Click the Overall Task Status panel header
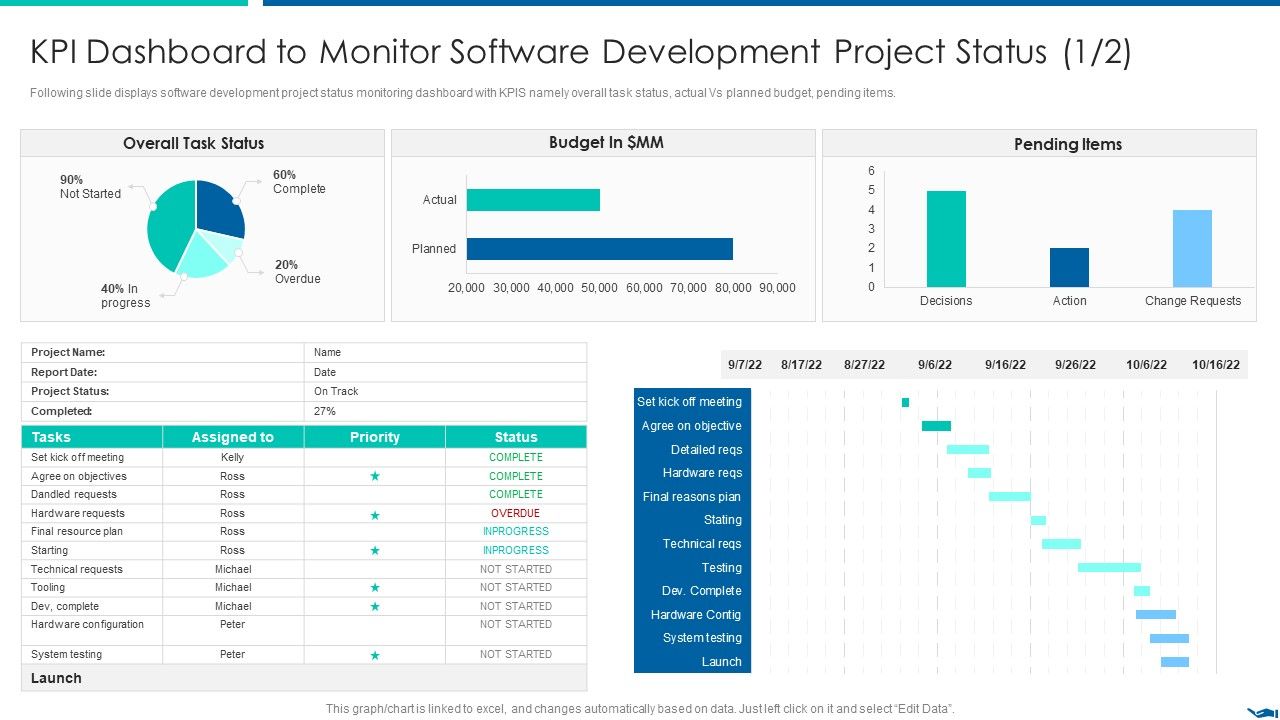This screenshot has height=720, width=1280. click(193, 143)
